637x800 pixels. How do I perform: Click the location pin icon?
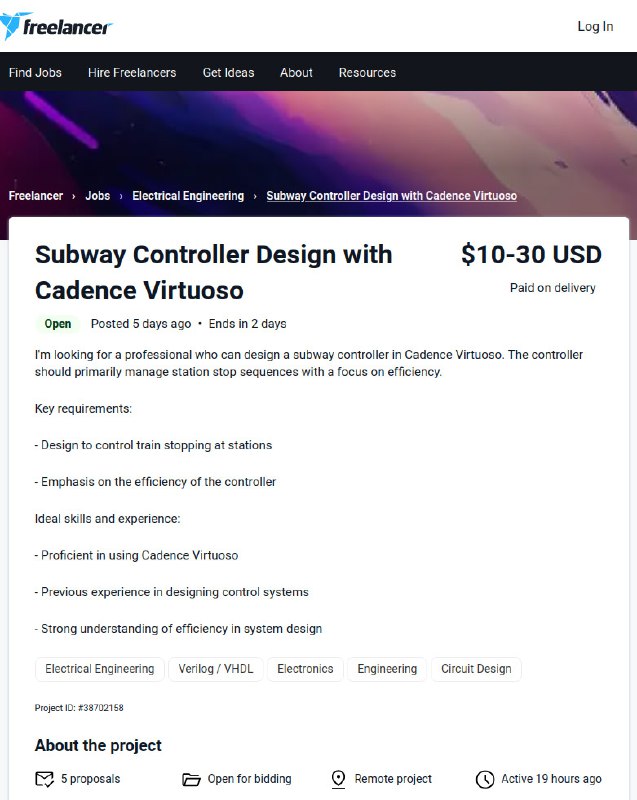[338, 779]
